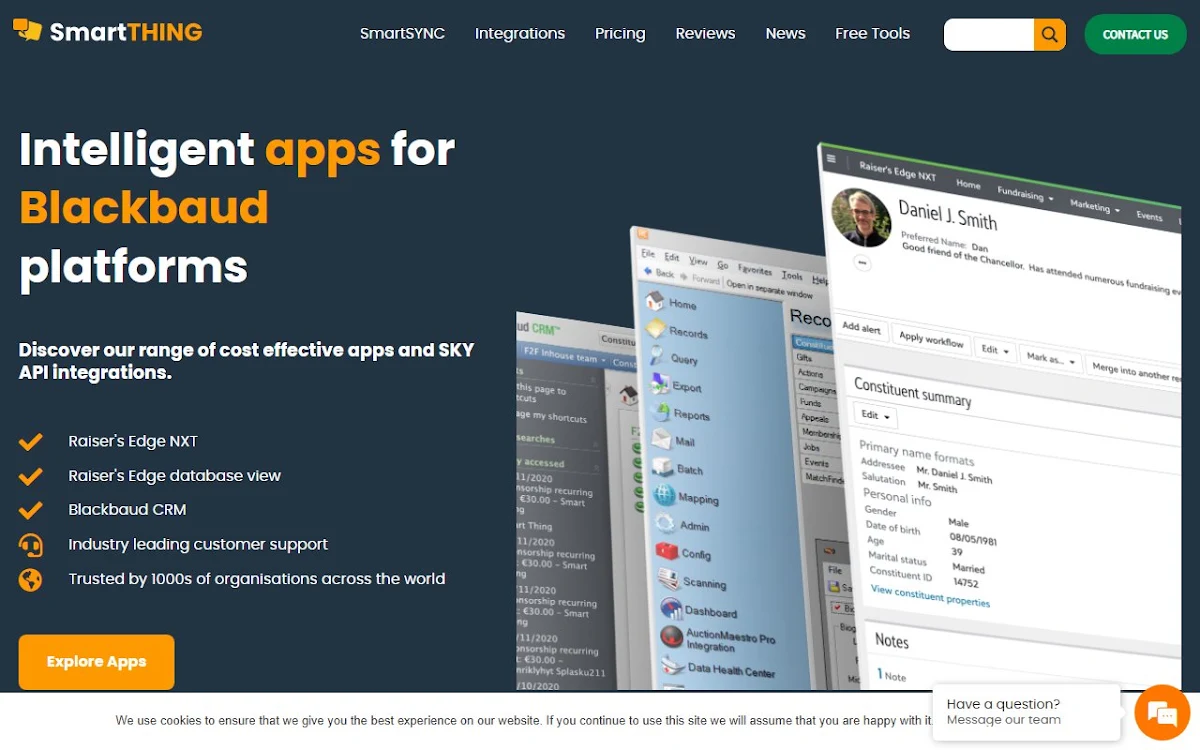The width and height of the screenshot is (1200, 750).
Task: Click the globe icon beside Trusted by 1000s
Action: pyautogui.click(x=30, y=579)
